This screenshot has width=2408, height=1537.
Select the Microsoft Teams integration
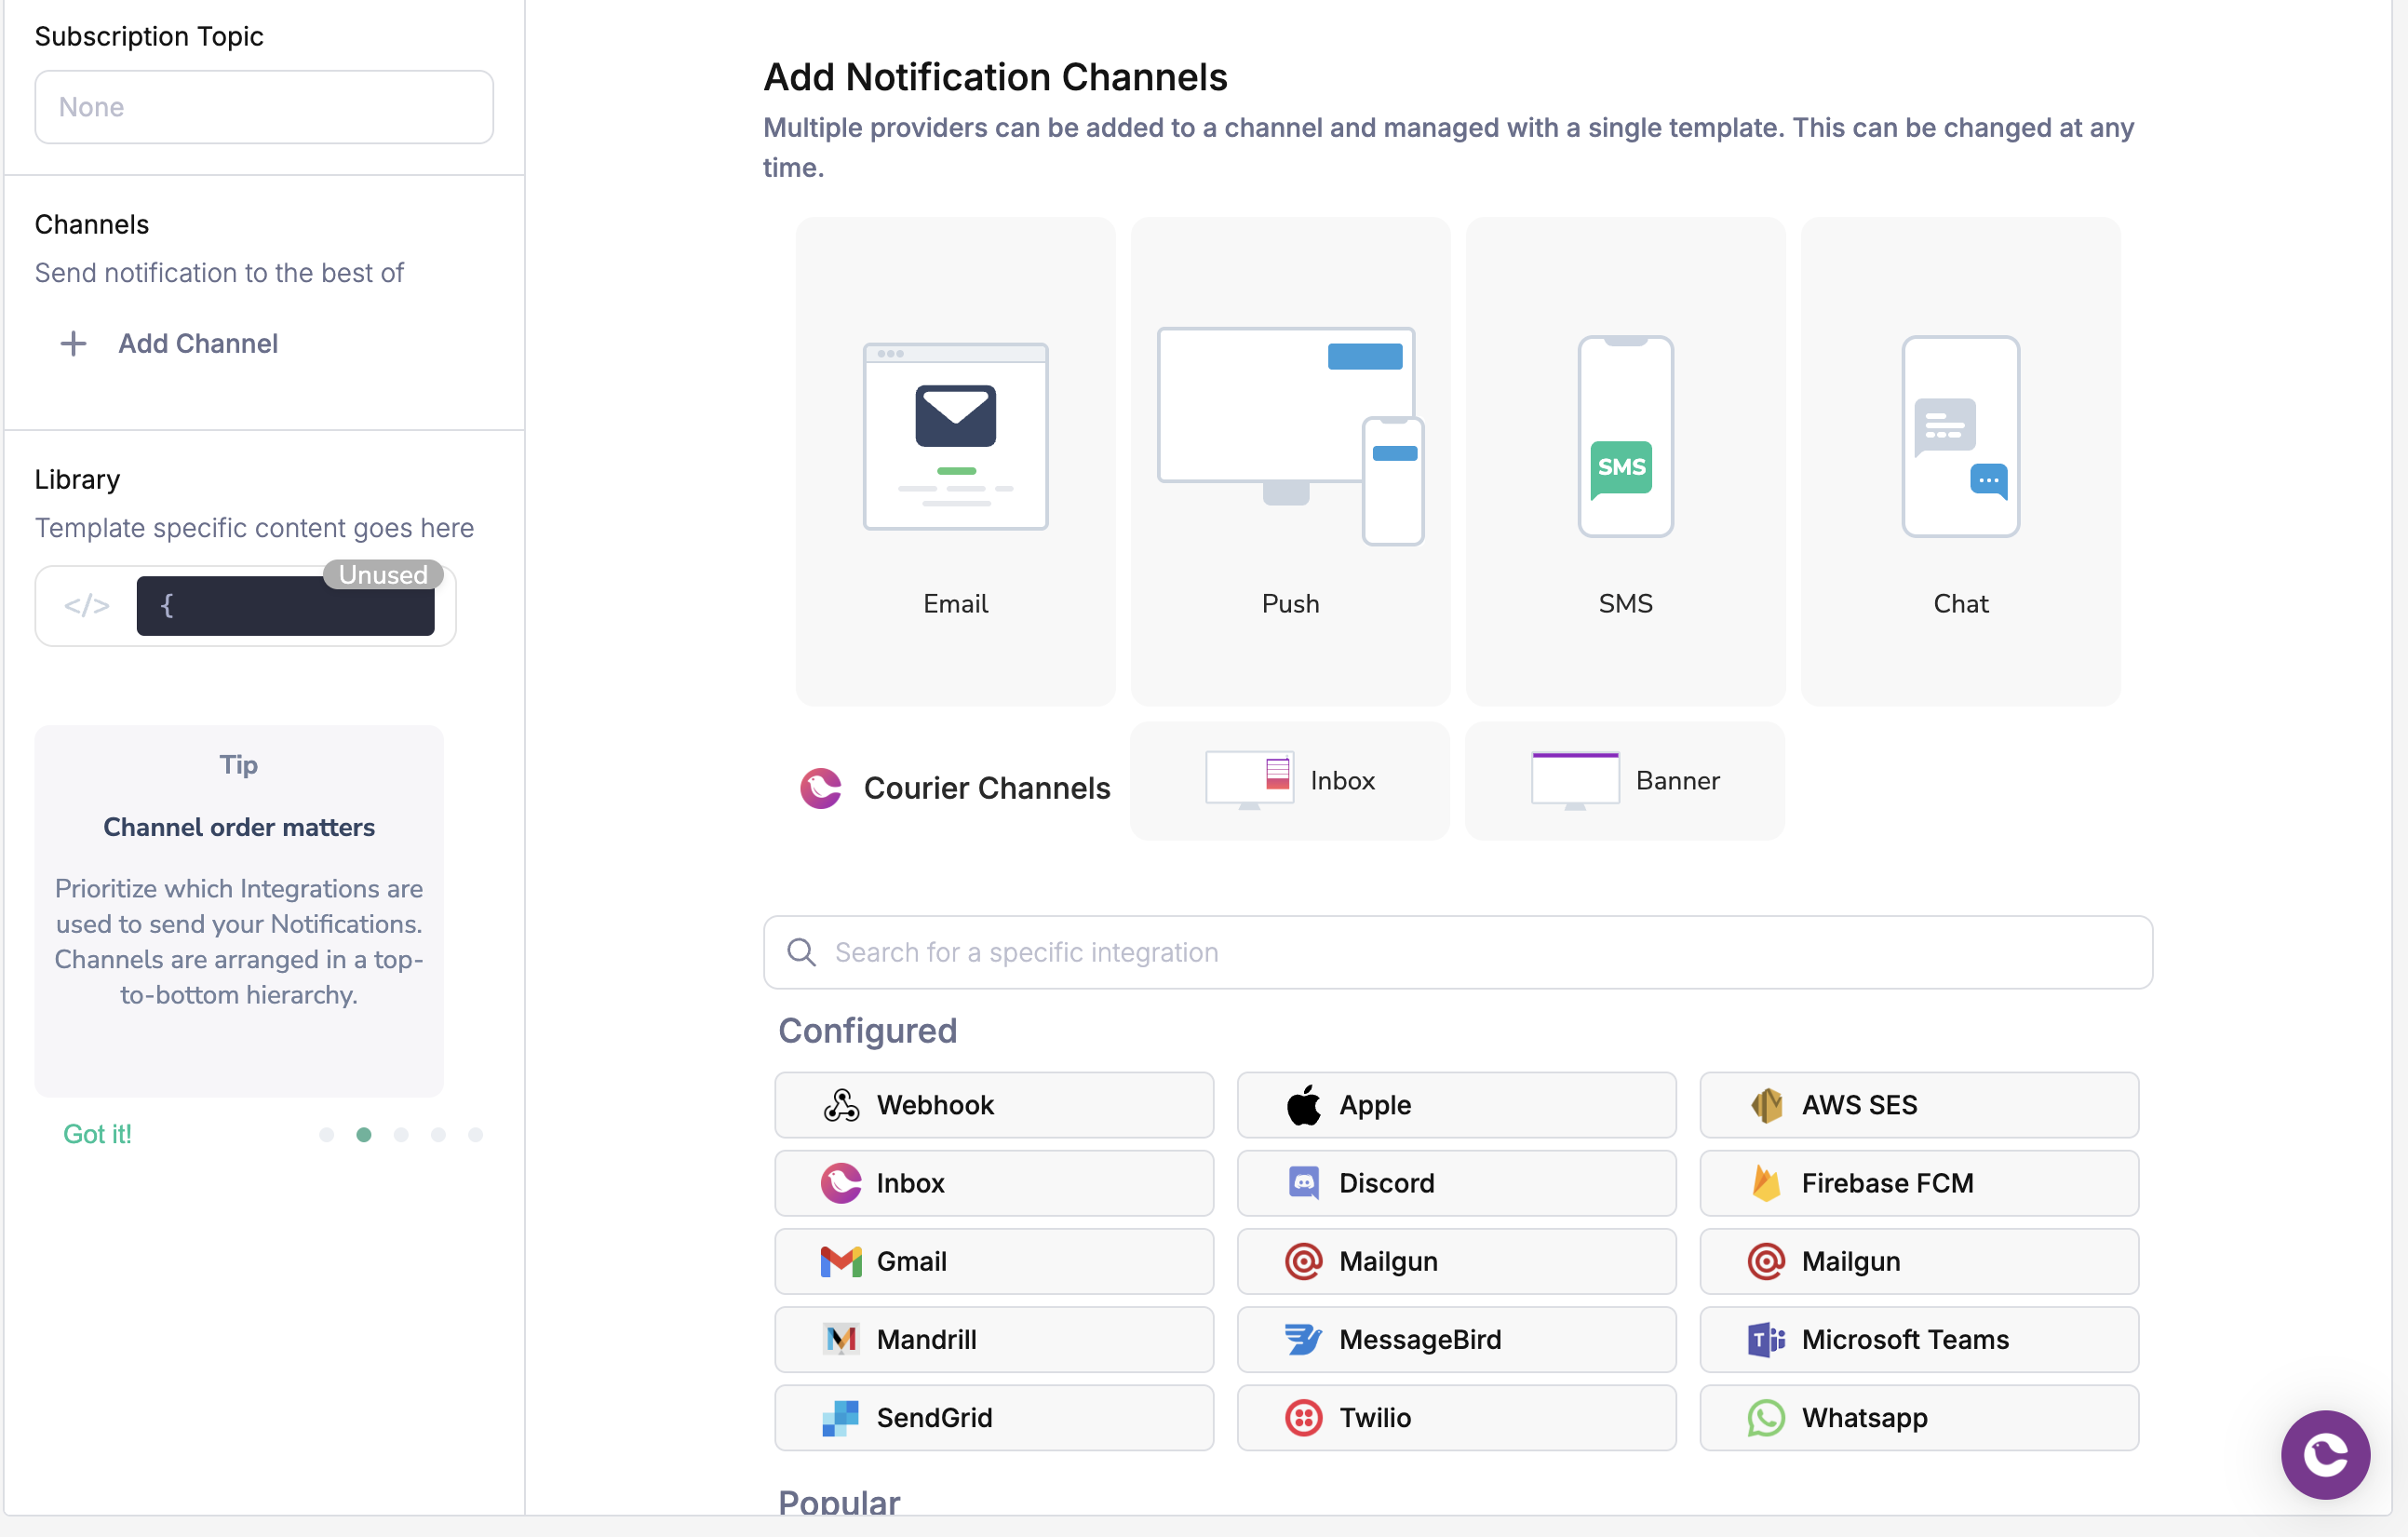coord(1918,1340)
